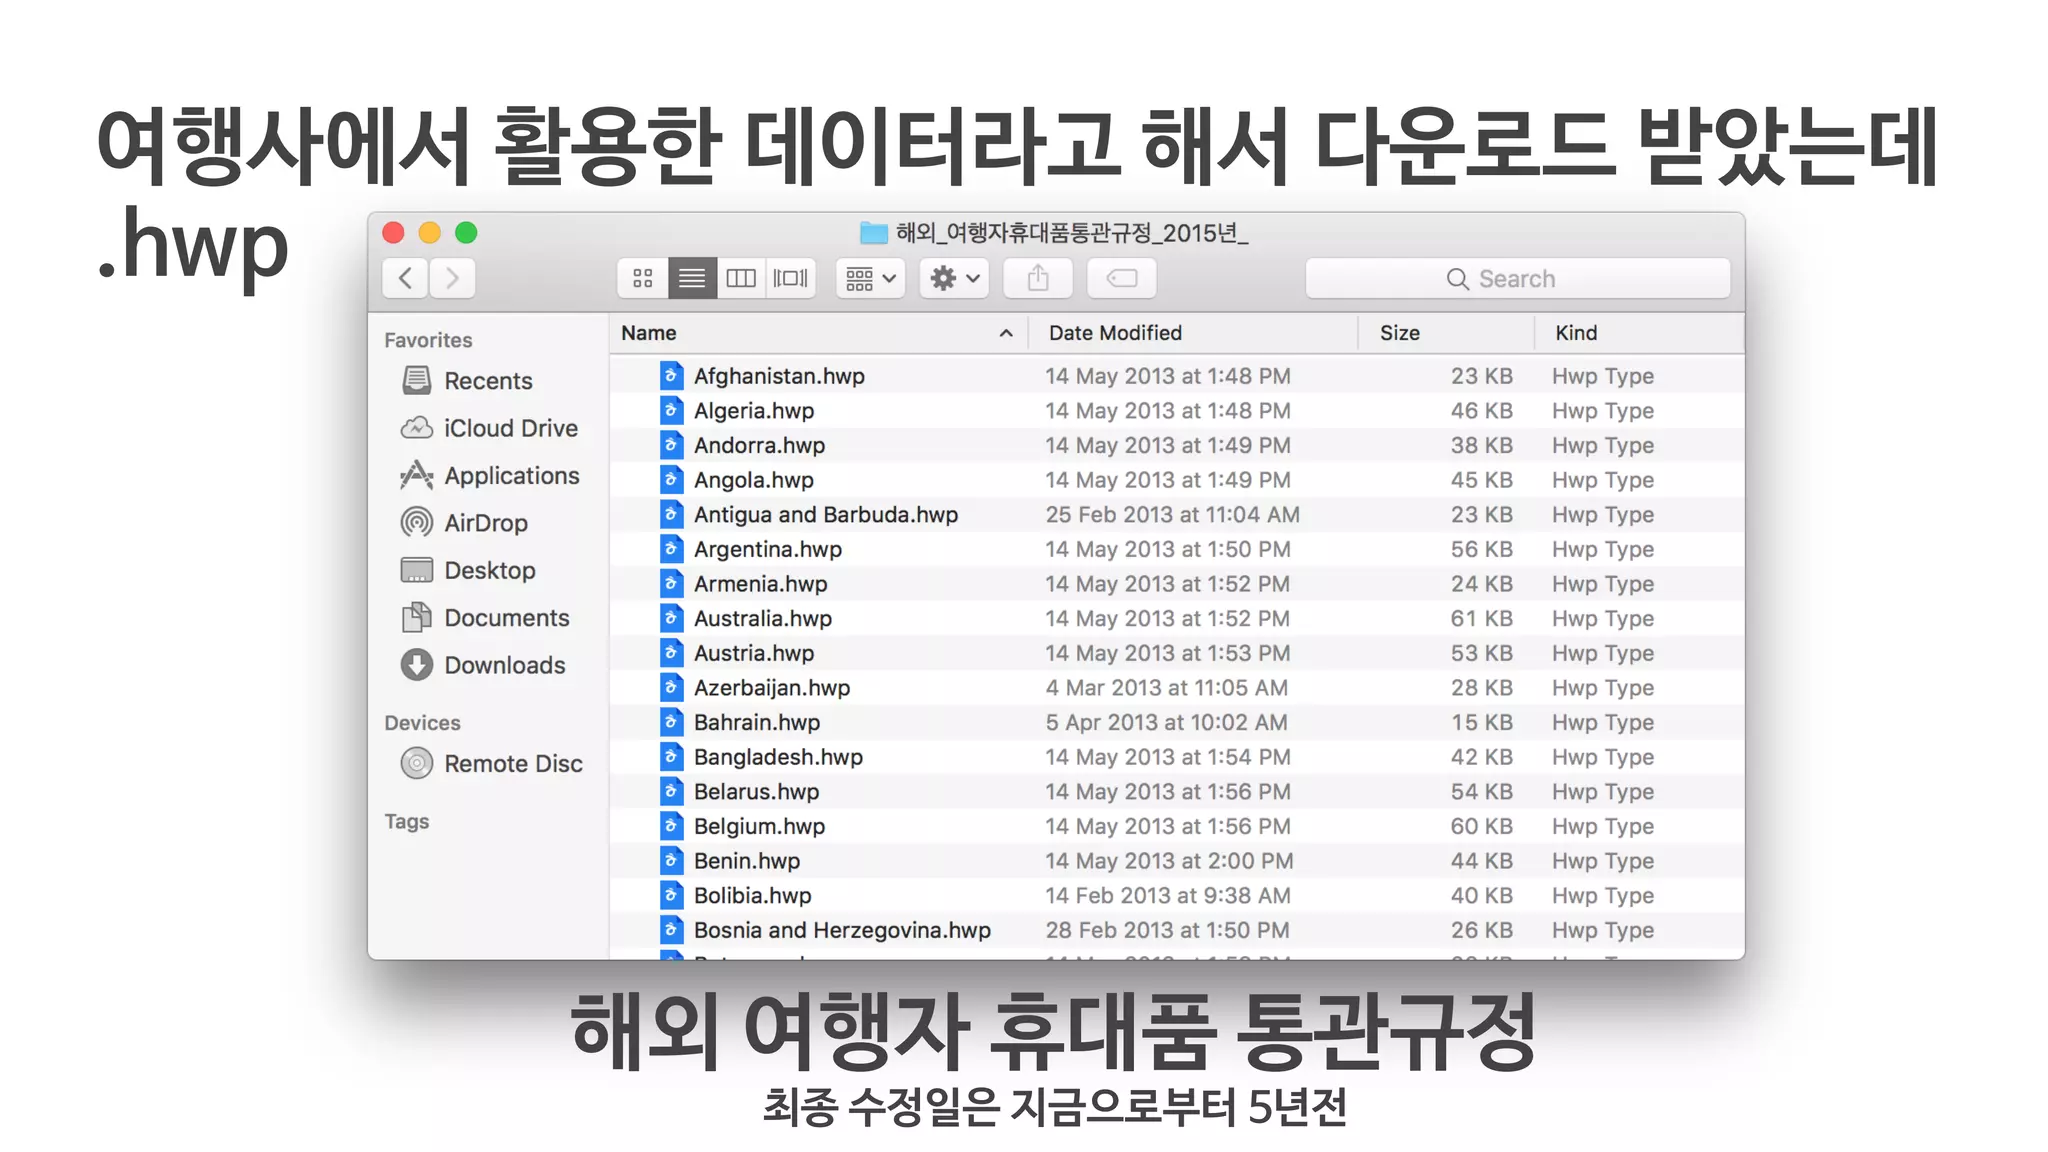This screenshot has width=2048, height=1152.
Task: Select the Austria.hwp file name
Action: tap(754, 653)
